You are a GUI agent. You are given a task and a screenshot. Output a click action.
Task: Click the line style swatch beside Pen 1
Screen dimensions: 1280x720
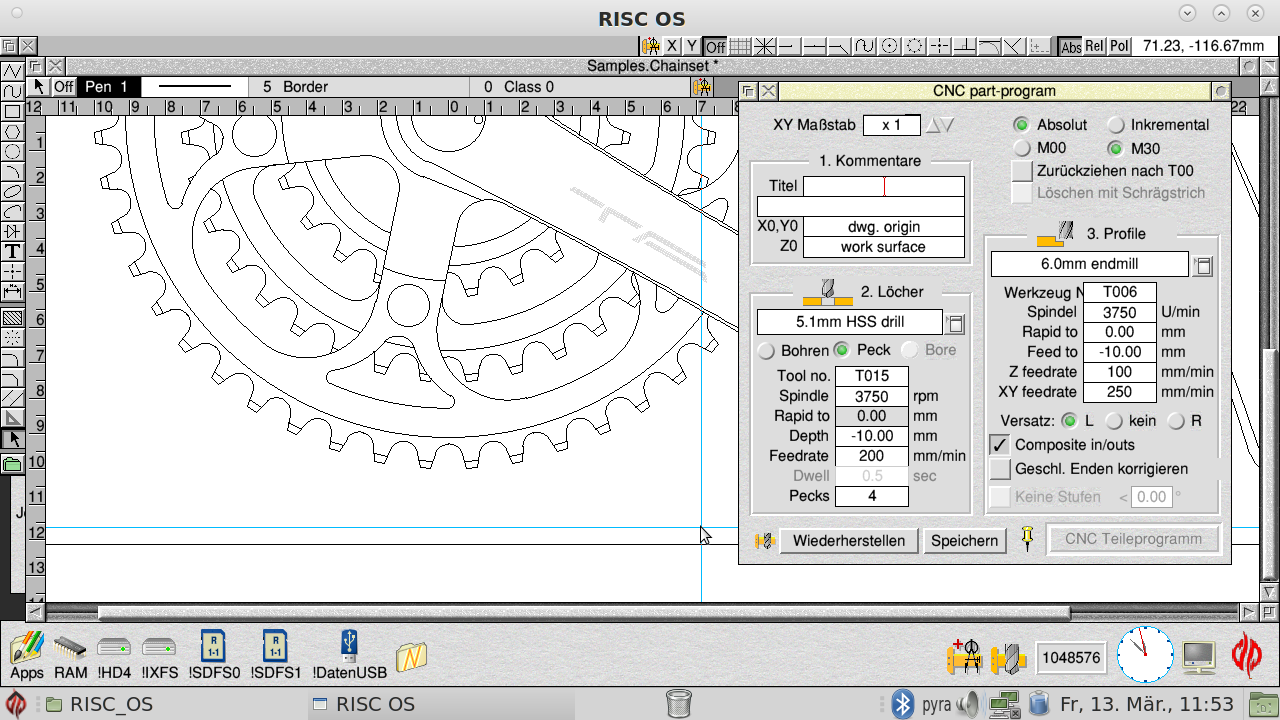click(x=195, y=86)
